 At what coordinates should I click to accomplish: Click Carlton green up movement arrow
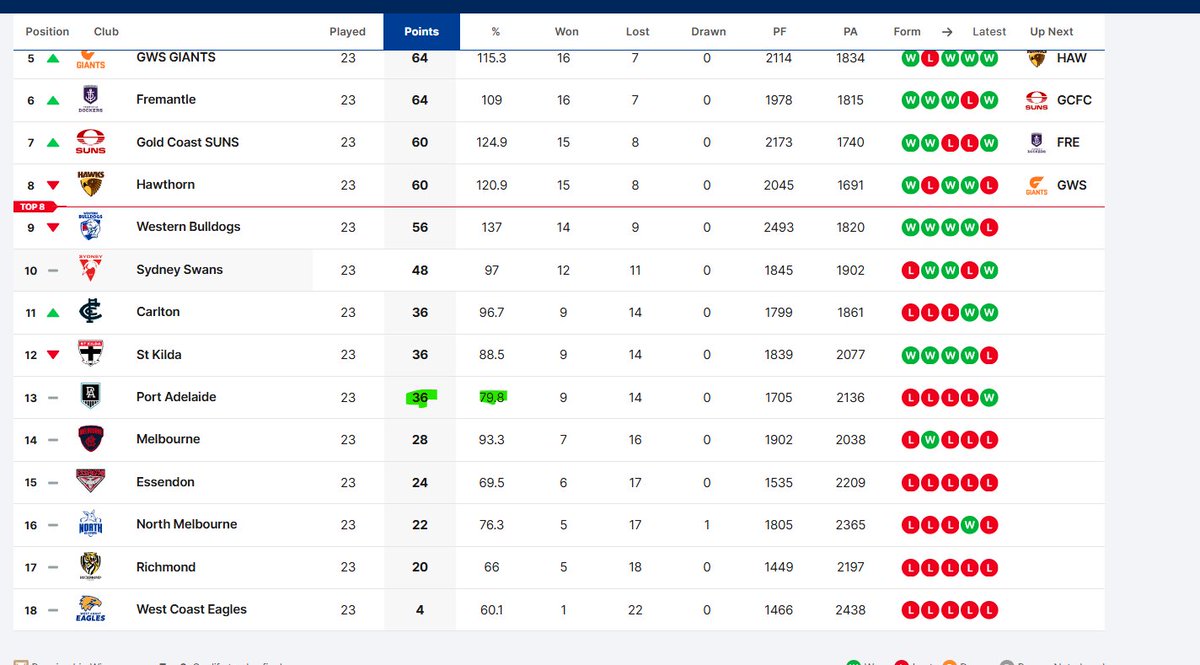coord(53,313)
